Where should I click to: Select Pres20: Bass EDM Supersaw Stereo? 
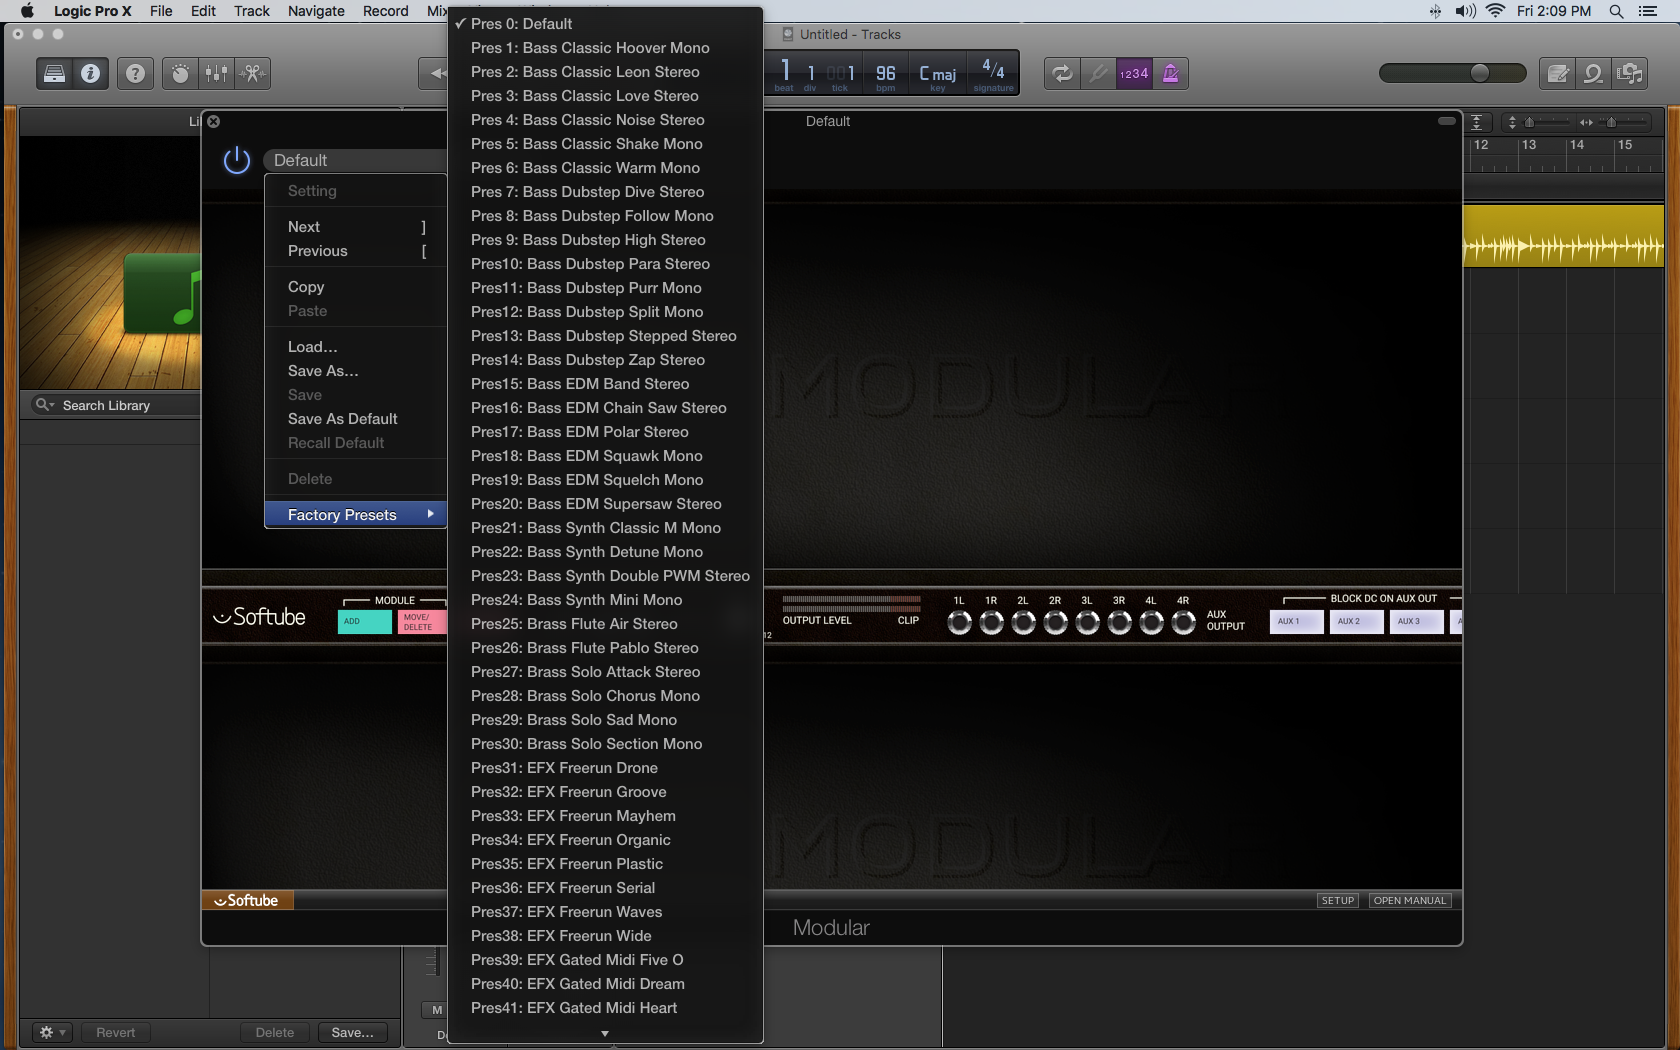pyautogui.click(x=596, y=504)
